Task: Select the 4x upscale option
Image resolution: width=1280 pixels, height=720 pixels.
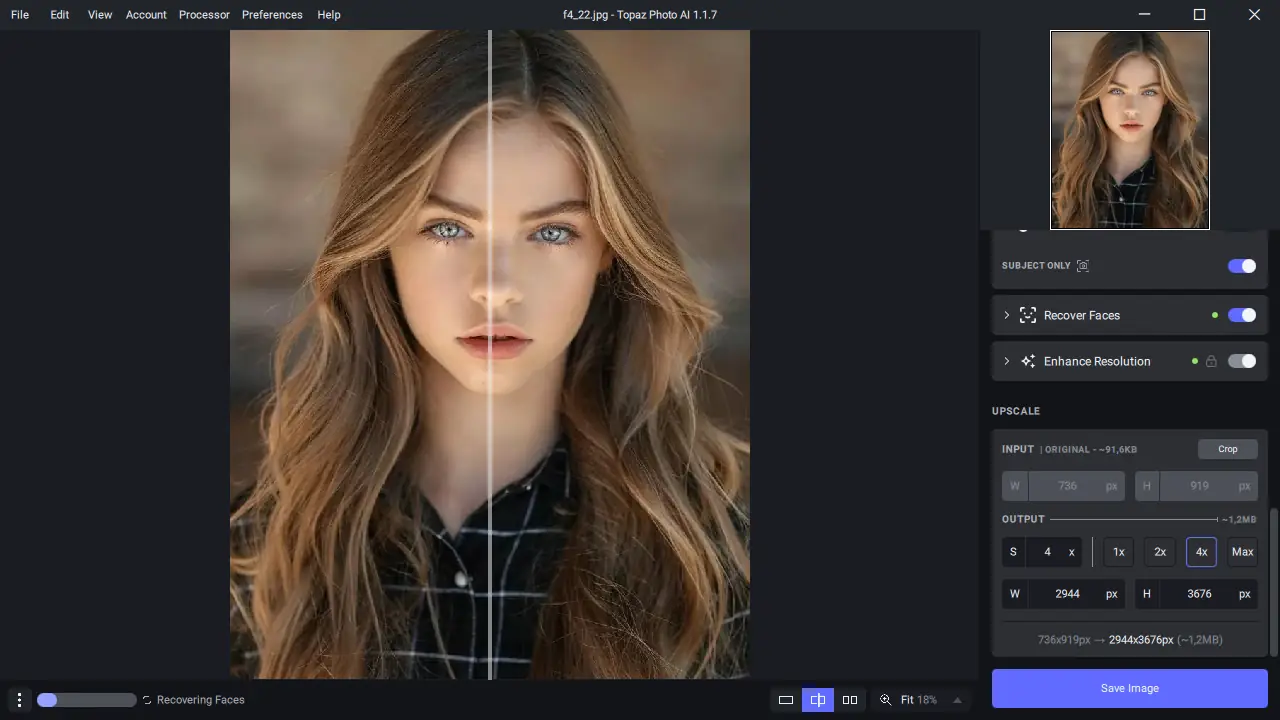Action: point(1201,552)
